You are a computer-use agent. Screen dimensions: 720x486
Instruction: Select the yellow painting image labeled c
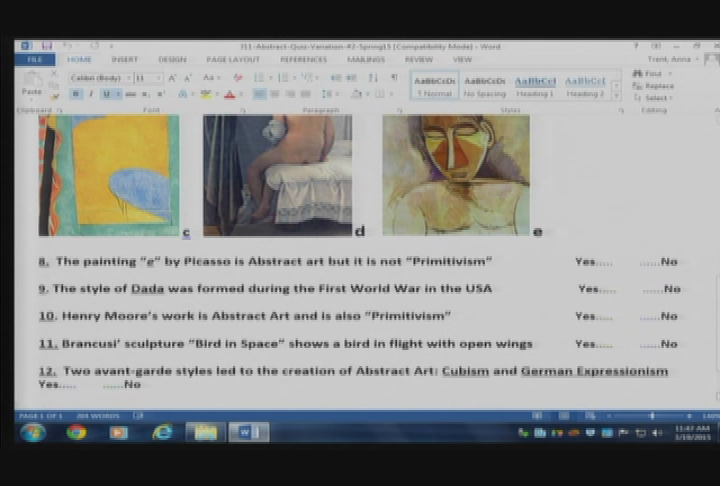109,175
